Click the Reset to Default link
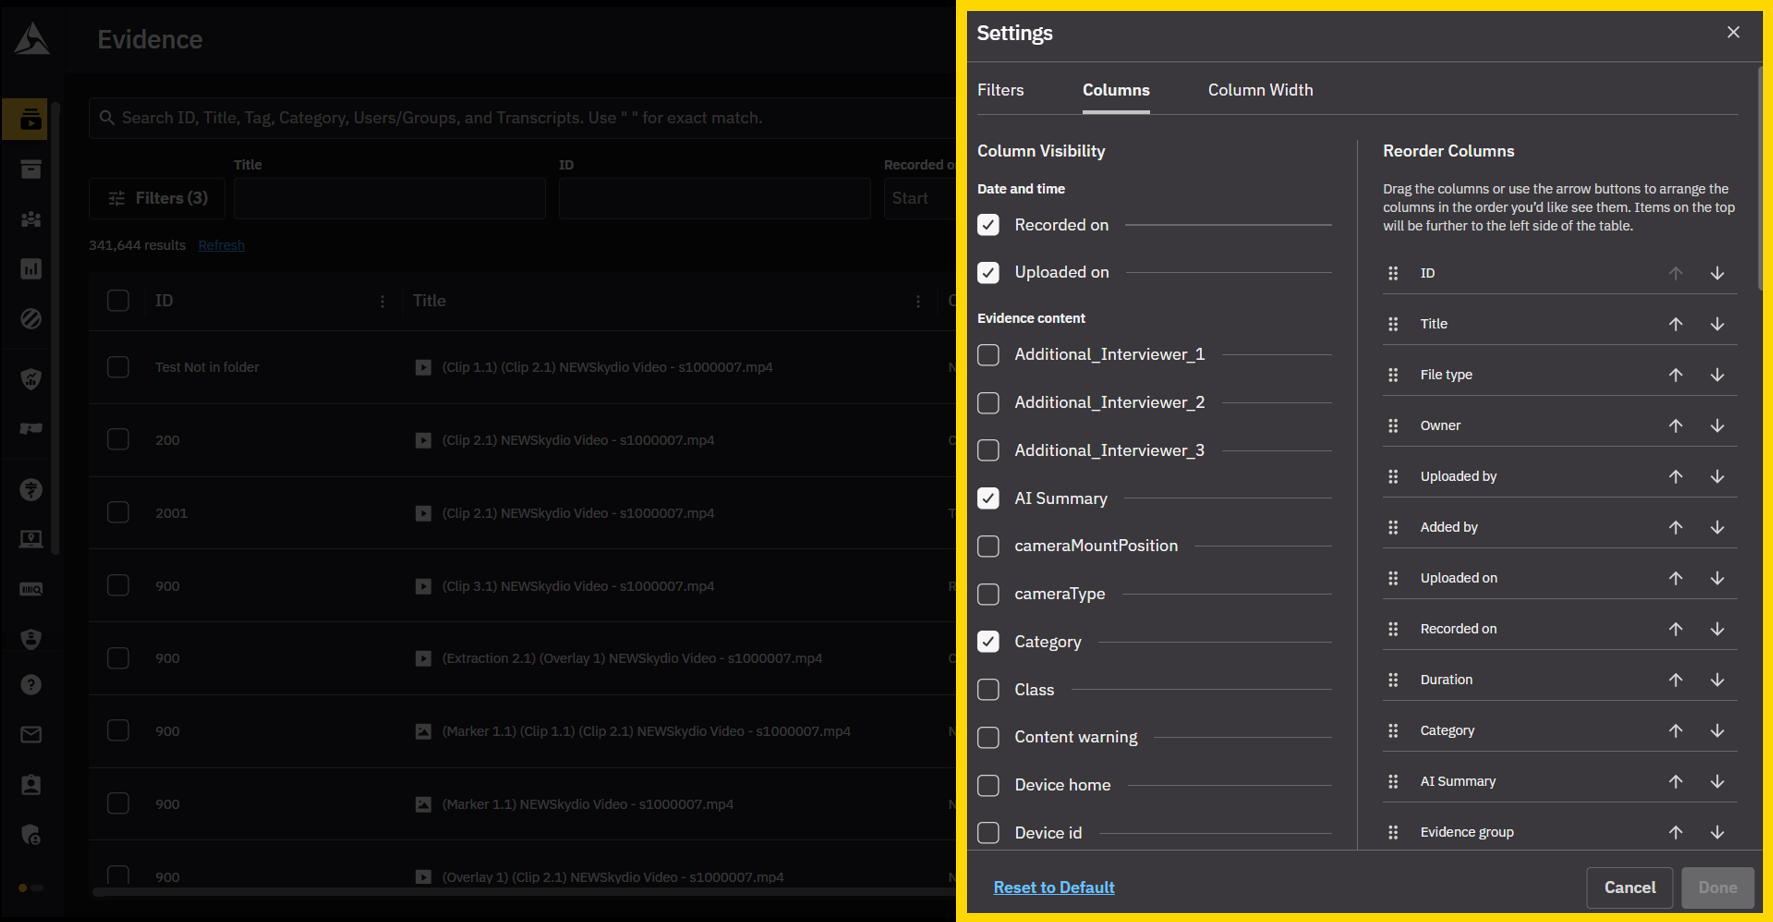The height and width of the screenshot is (922, 1773). click(x=1054, y=887)
